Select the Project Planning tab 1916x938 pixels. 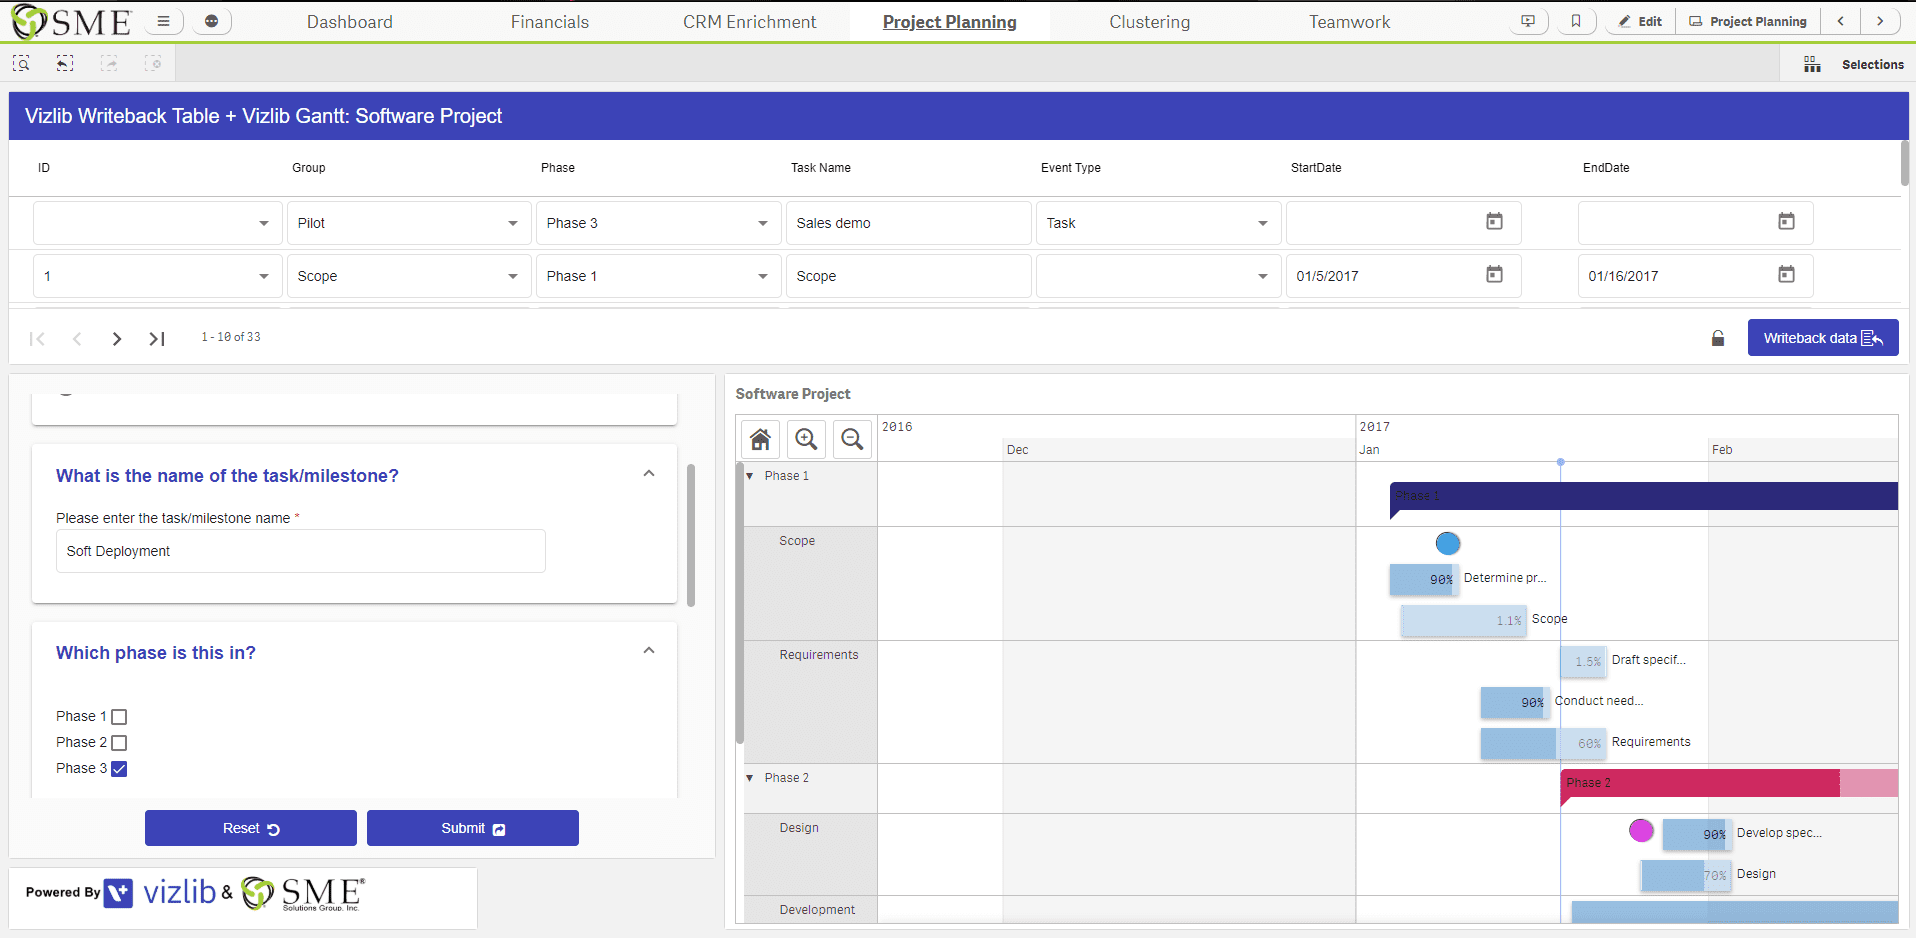950,22
